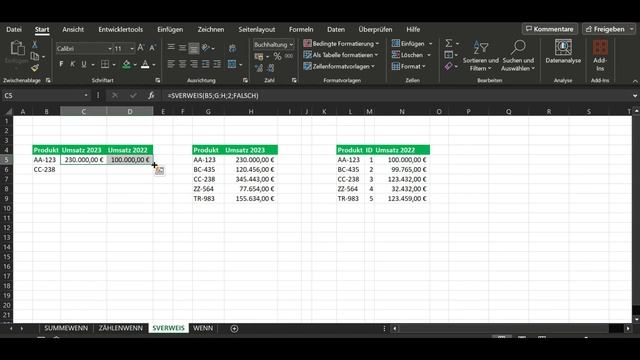Toggle bold with the F button
This screenshot has height=360, width=640.
click(x=61, y=64)
